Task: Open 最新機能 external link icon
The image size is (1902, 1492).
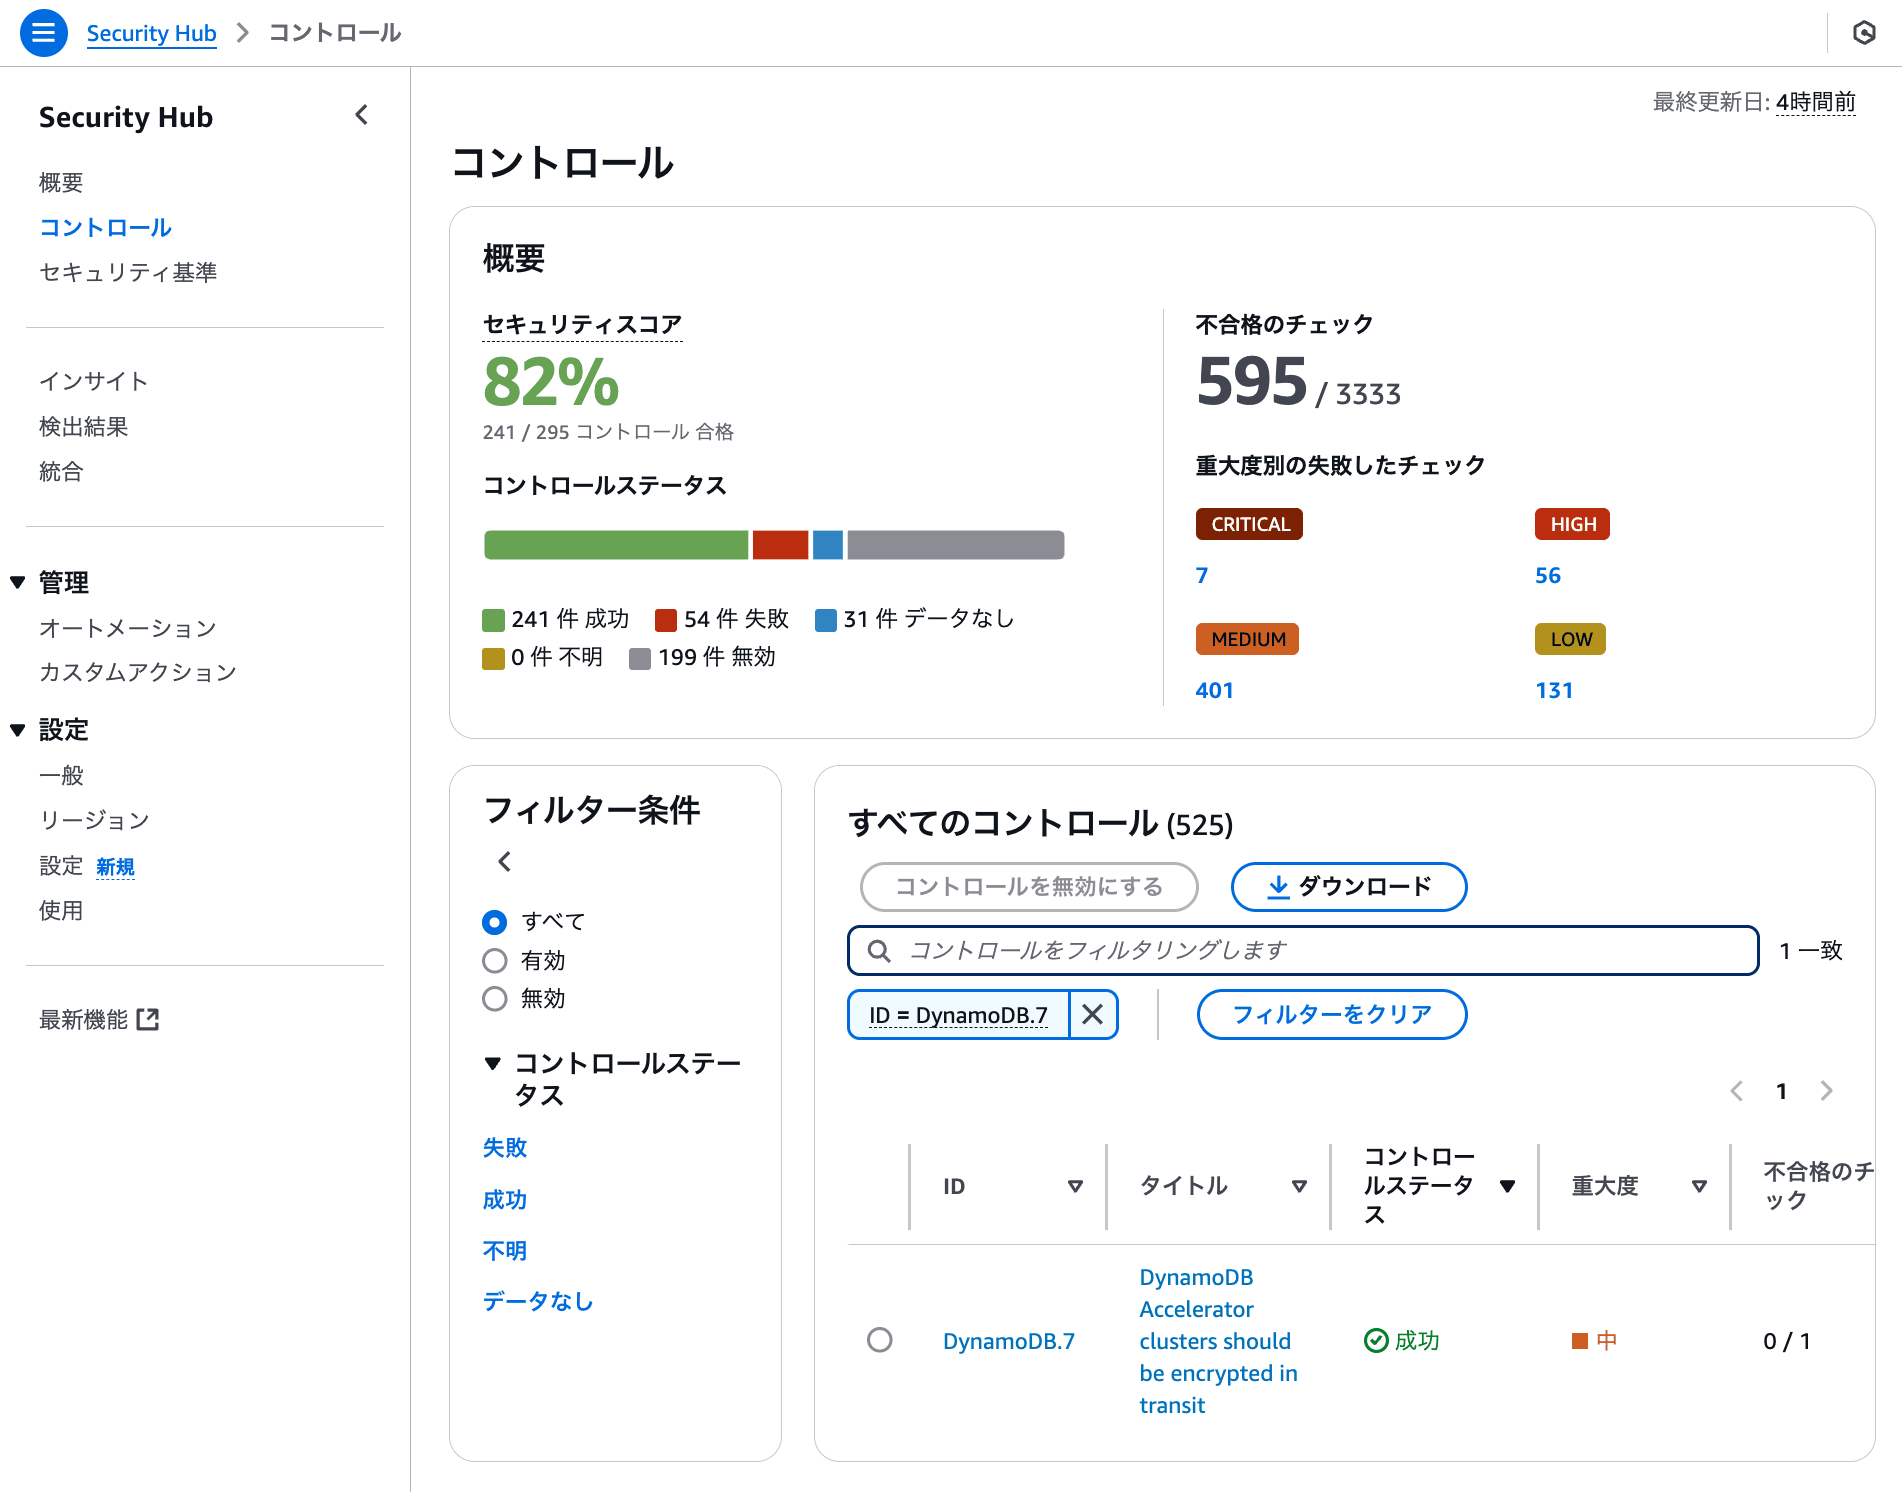Action: pyautogui.click(x=148, y=1020)
